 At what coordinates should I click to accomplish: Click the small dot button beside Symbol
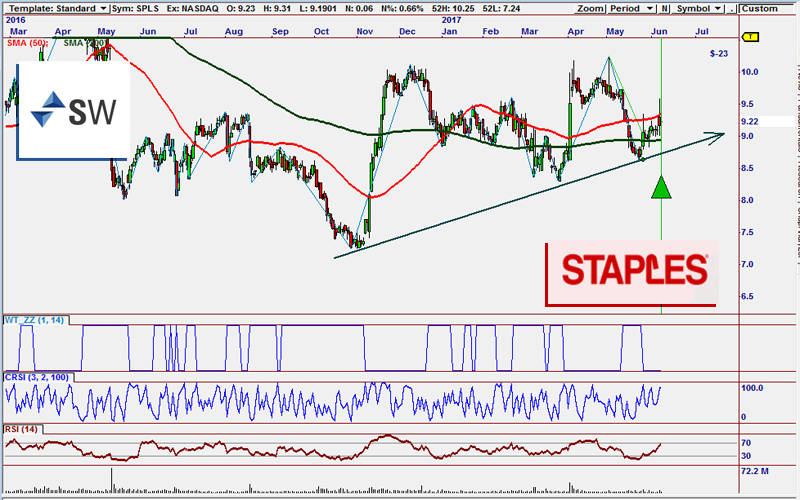732,8
